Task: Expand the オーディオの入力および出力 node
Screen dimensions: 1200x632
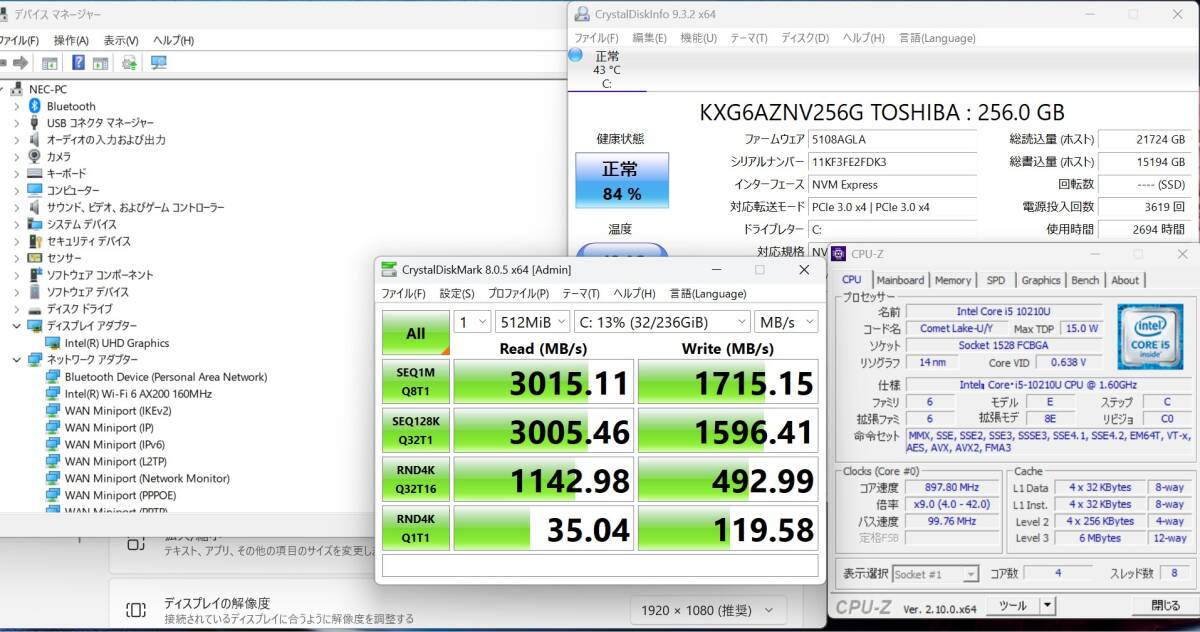Action: coord(16,140)
